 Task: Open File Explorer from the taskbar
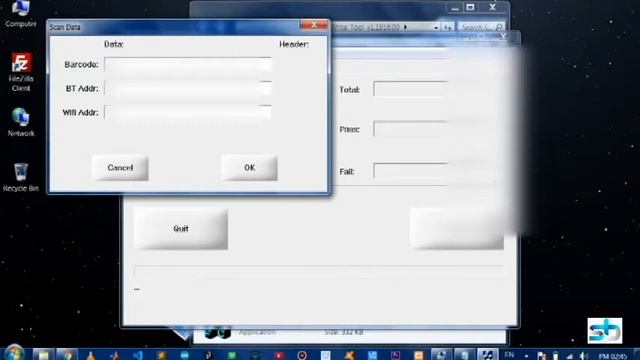click(x=44, y=354)
